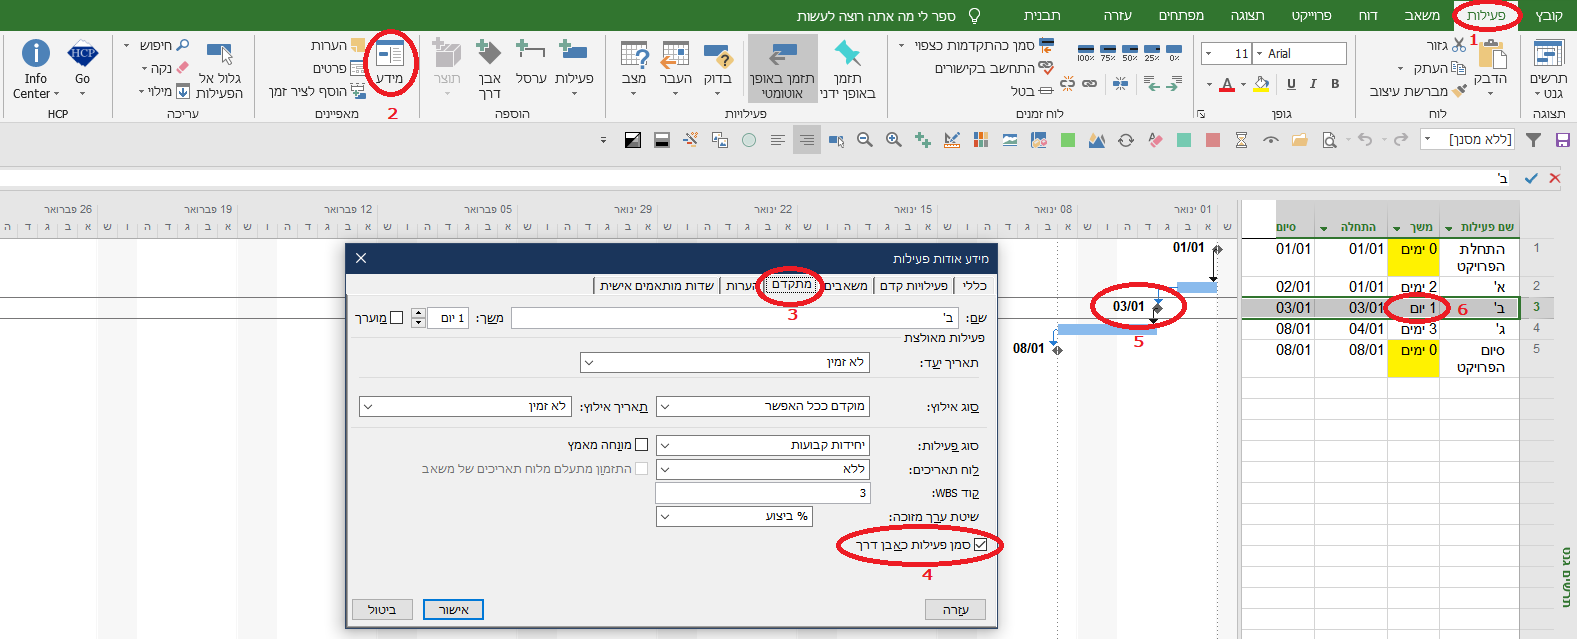Click Manually Schedule pin icon
The height and width of the screenshot is (639, 1577).
click(x=848, y=53)
